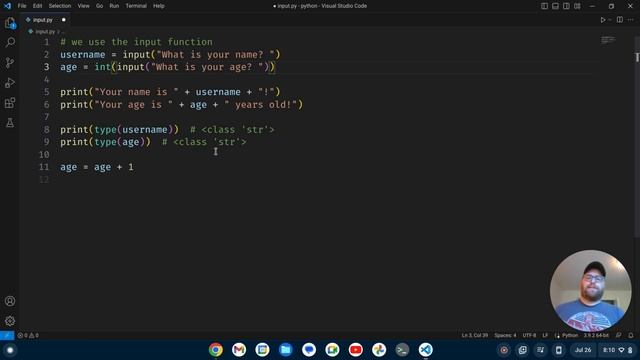Open the Run and Debug view
640x360 pixels.
[10, 82]
